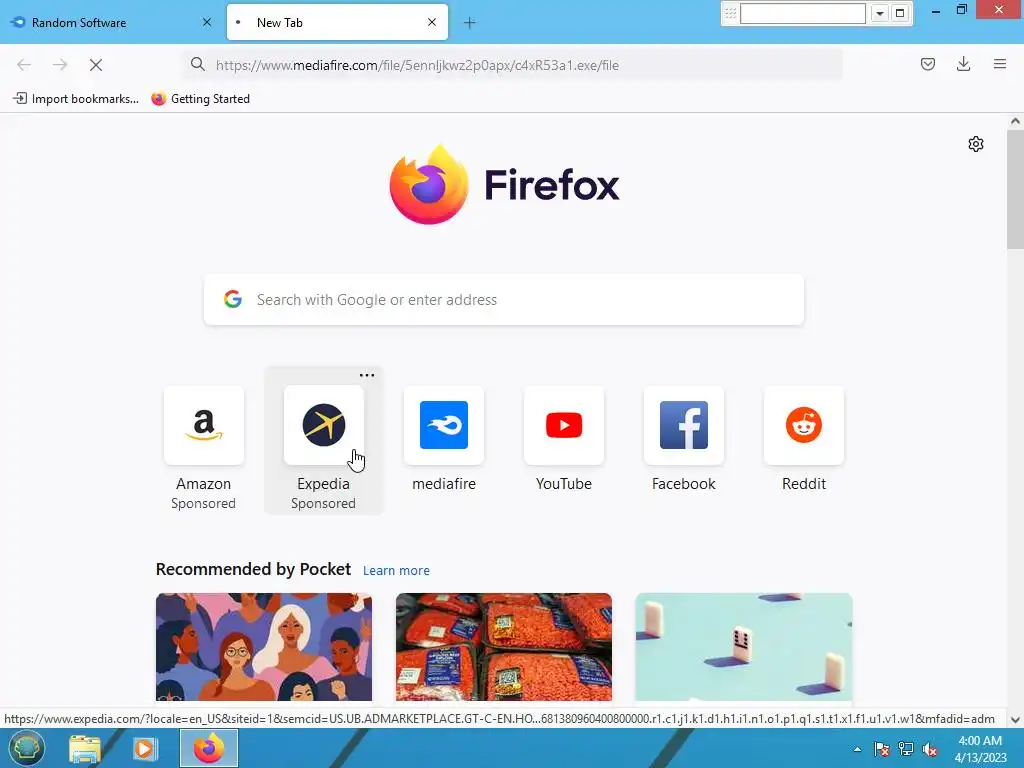Open the Downloads panel
The width and height of the screenshot is (1024, 768).
point(963,64)
